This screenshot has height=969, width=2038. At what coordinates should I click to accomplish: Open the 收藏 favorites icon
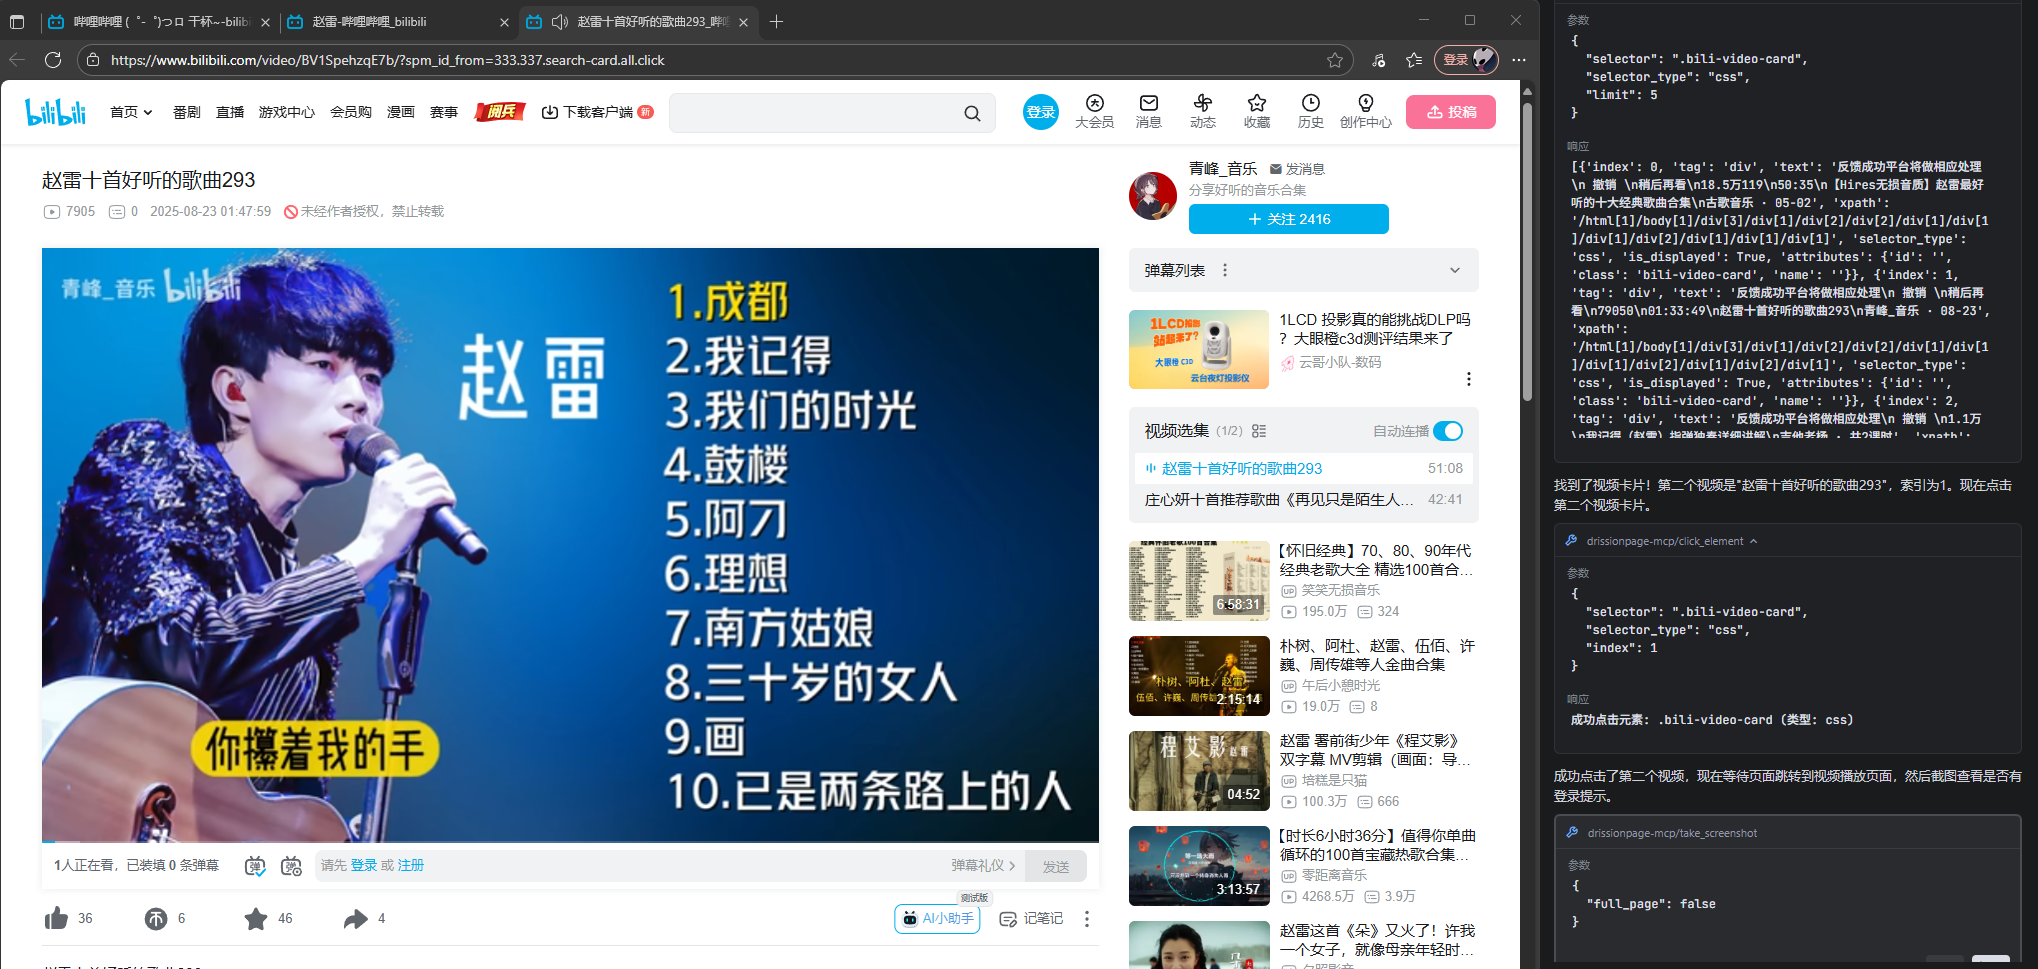[1256, 111]
